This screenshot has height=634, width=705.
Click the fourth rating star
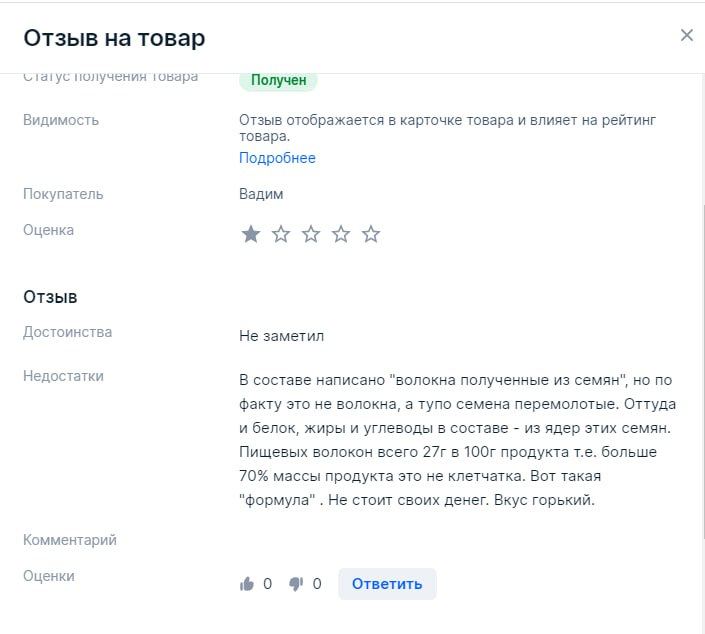pos(341,234)
